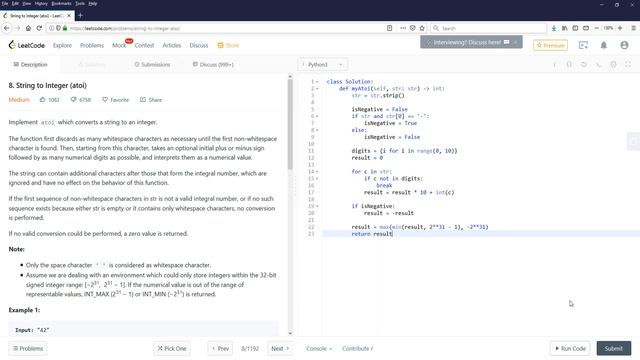This screenshot has height=360, width=640.
Task: Zoom out with browser minus icon
Action: coord(597,28)
